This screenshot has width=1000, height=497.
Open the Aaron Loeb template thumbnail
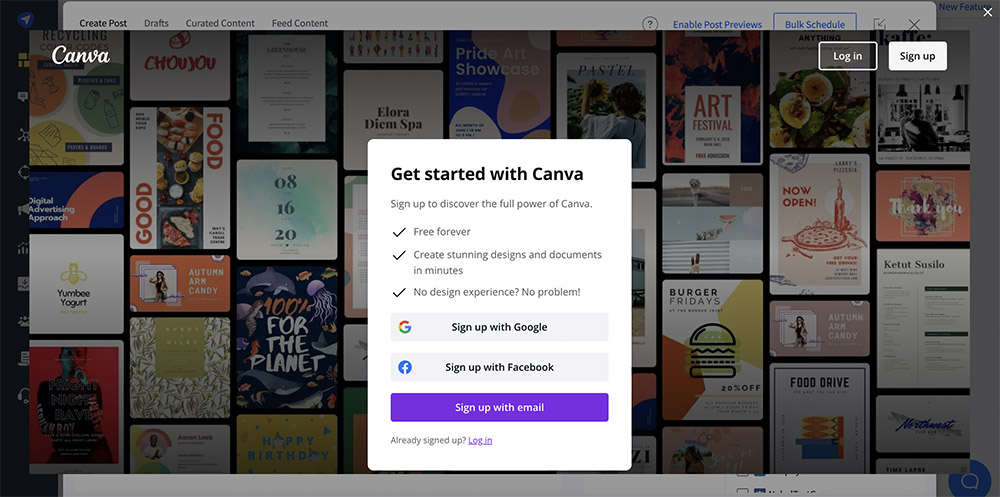coord(180,449)
